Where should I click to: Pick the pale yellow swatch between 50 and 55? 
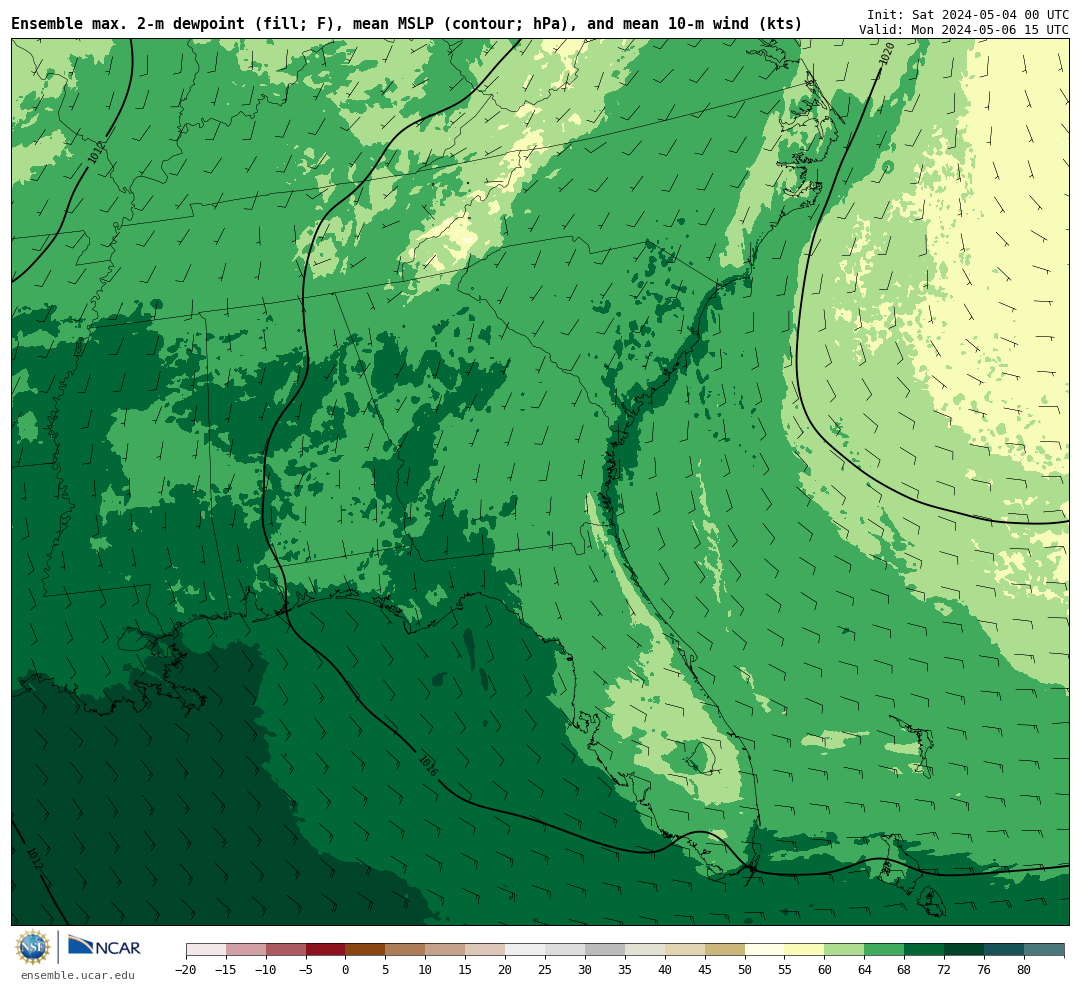(765, 950)
